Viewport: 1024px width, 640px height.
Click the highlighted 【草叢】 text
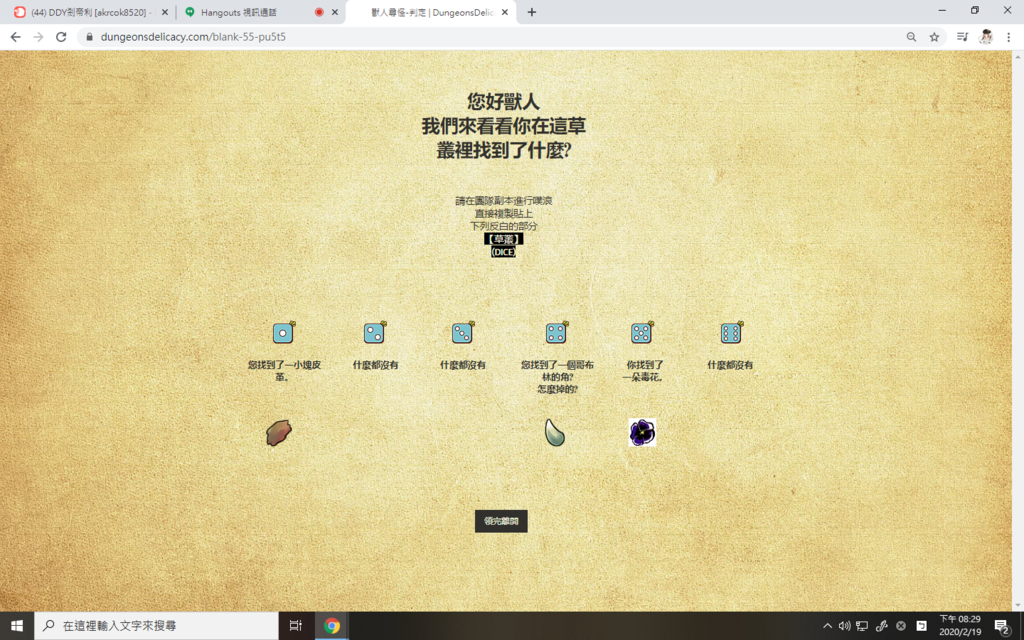pos(504,239)
